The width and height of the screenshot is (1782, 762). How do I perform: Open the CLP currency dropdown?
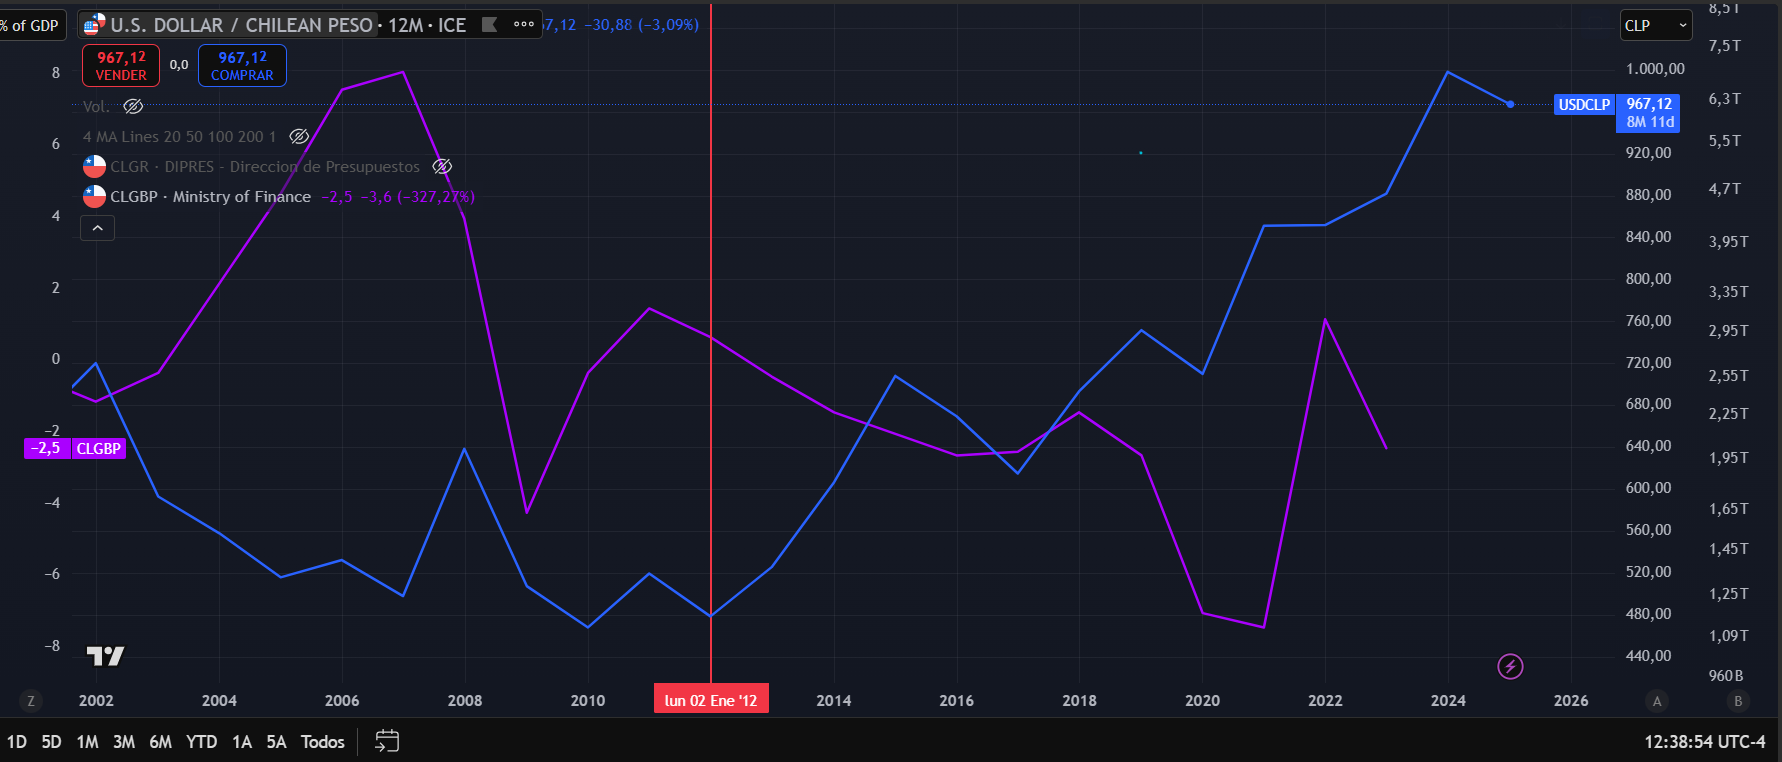pos(1655,26)
